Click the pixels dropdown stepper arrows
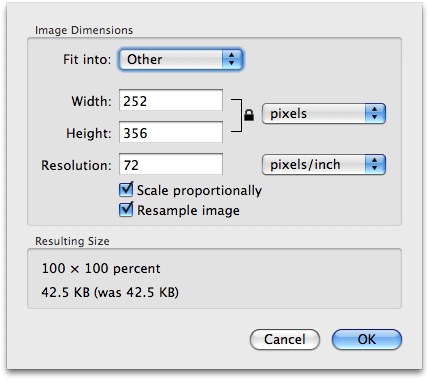This screenshot has width=429, height=380. [375, 114]
